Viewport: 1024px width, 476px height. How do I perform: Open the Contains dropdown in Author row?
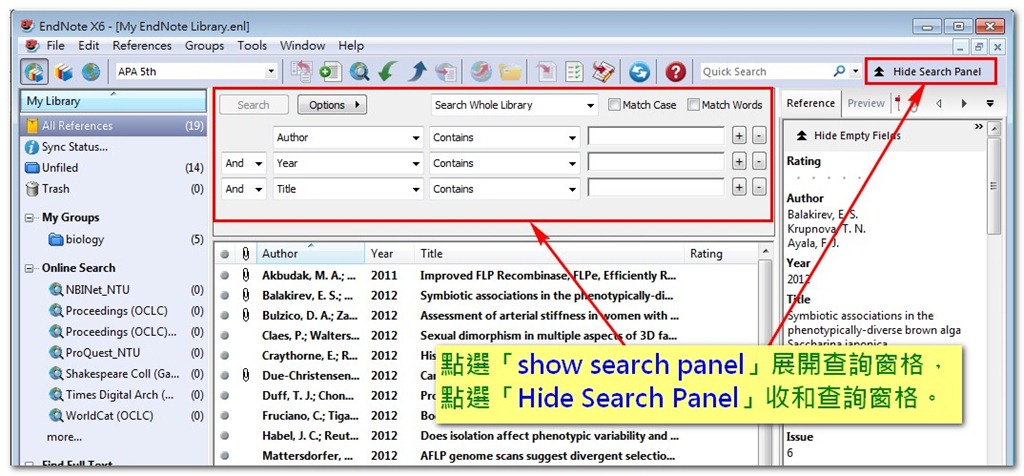[572, 138]
